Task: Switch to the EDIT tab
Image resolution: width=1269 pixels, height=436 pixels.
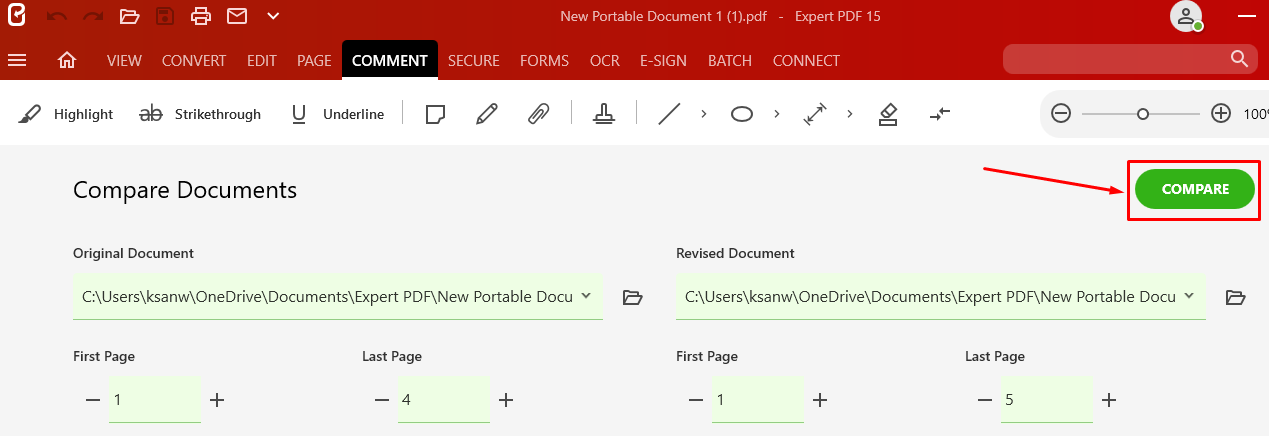Action: 262,60
